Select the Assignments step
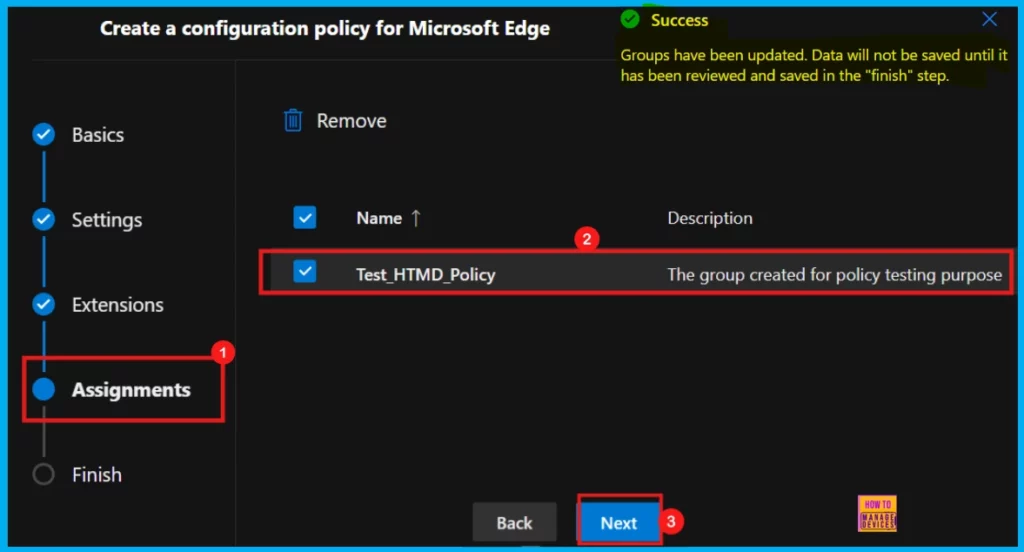 (131, 390)
